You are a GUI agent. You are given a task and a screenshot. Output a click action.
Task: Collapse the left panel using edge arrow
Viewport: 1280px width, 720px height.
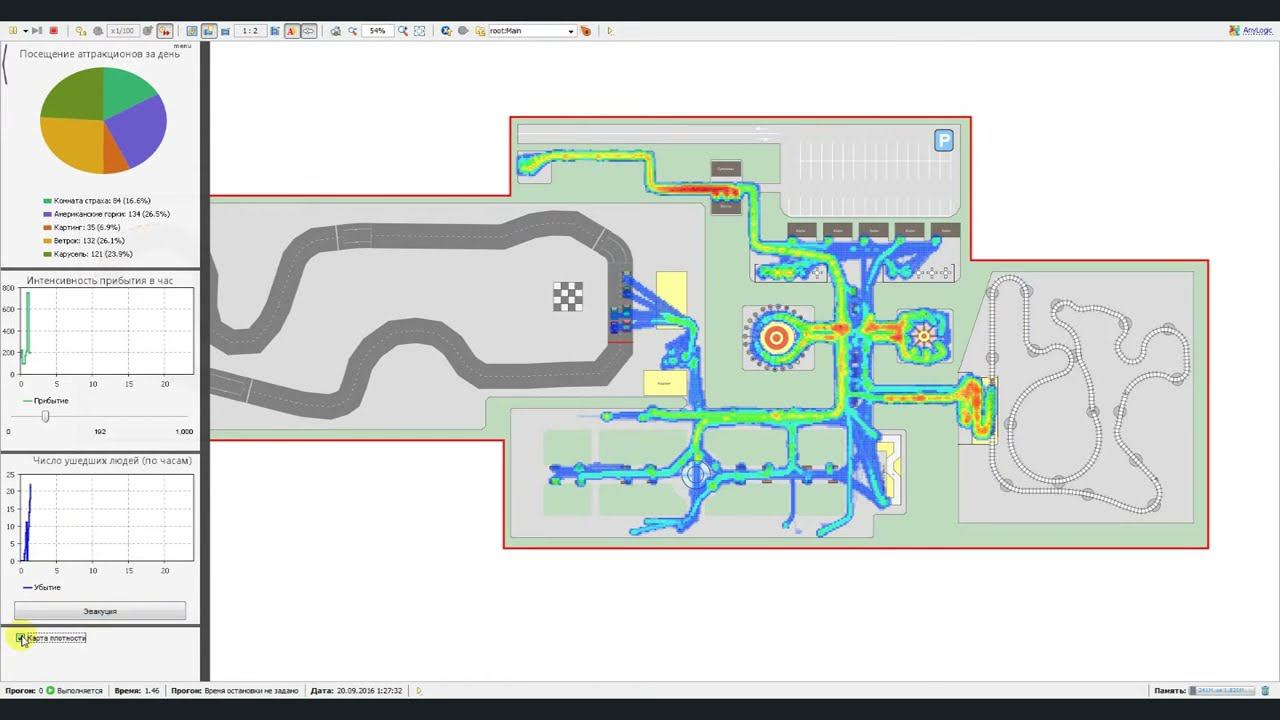tap(5, 65)
